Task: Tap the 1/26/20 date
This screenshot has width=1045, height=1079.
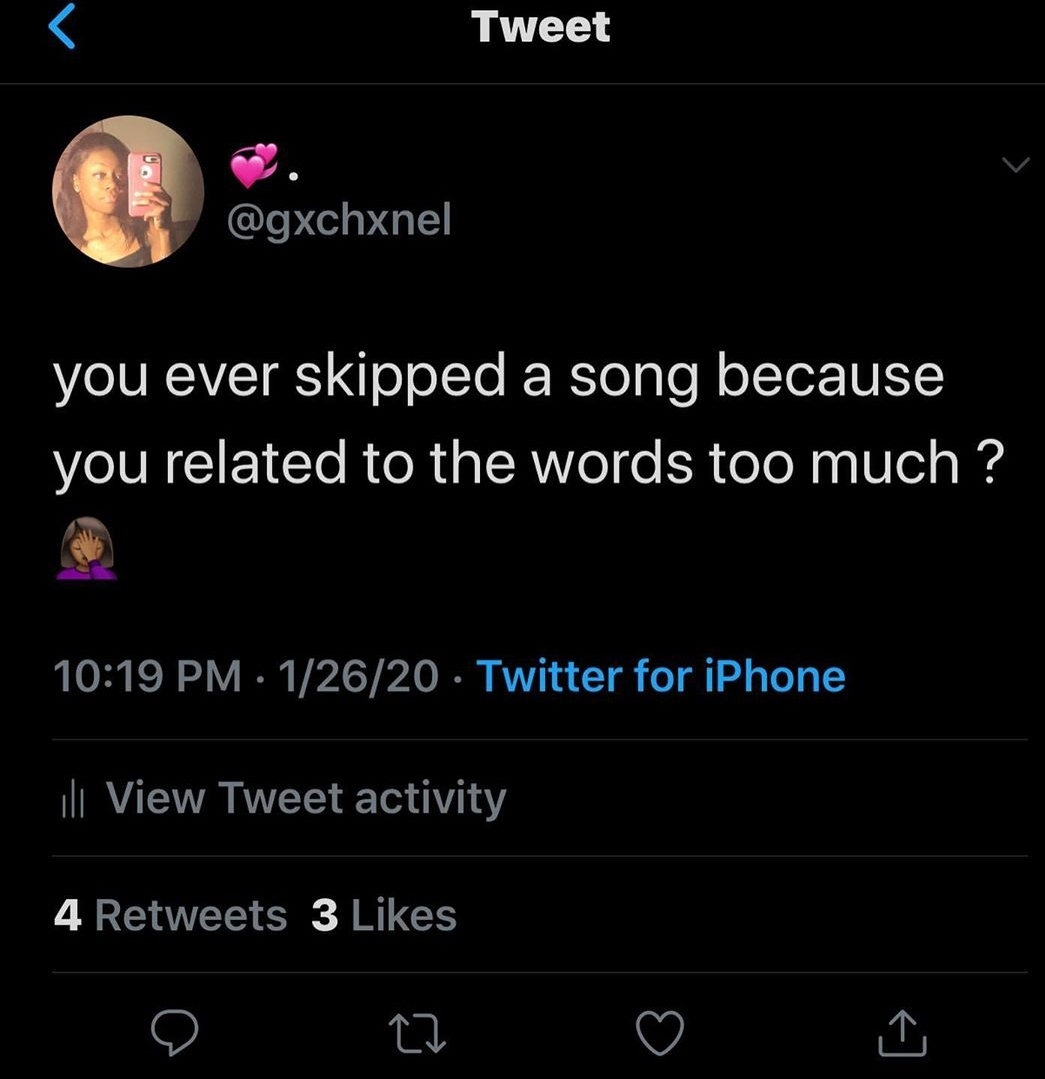Action: pos(359,677)
